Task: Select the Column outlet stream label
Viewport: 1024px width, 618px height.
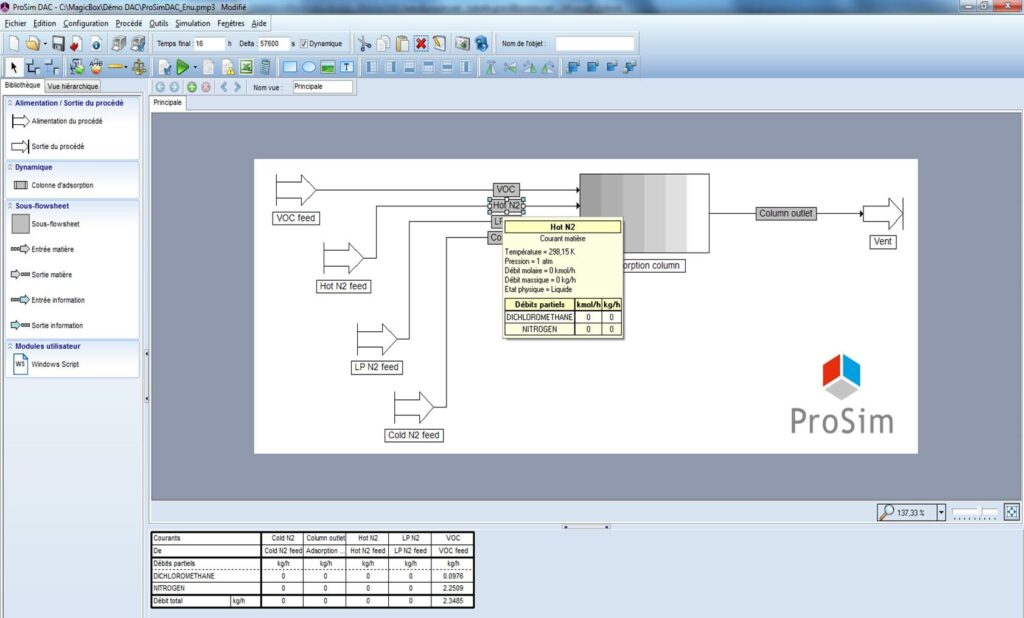Action: pos(786,213)
